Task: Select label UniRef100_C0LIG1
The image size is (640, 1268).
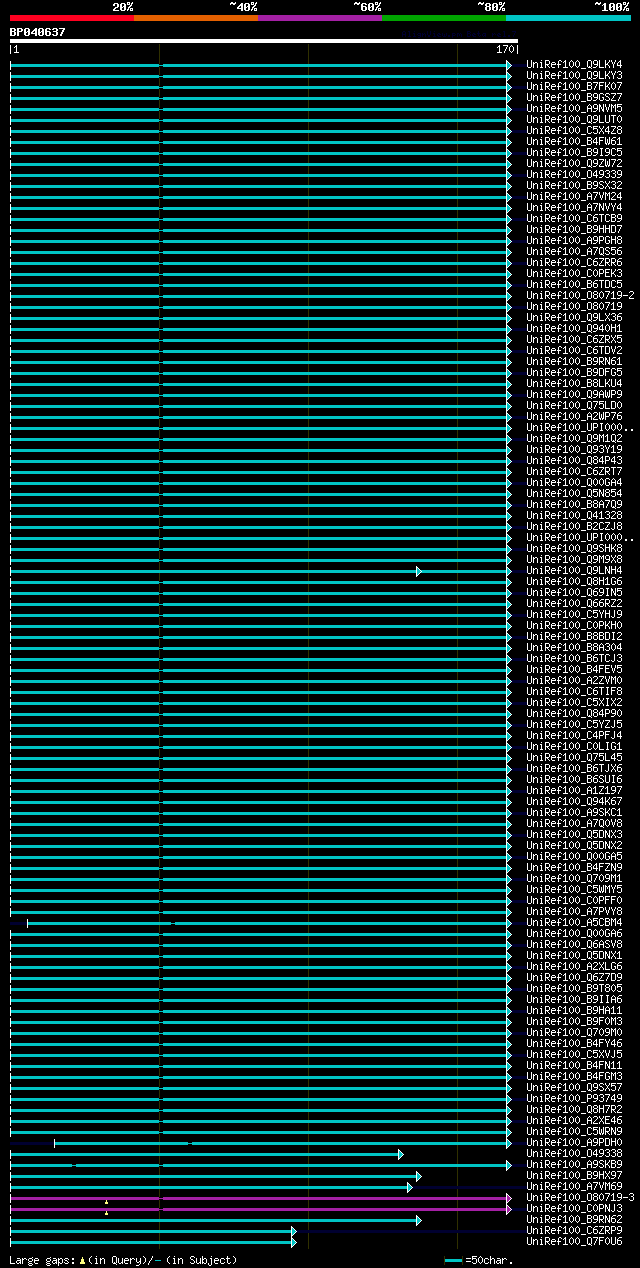Action: pos(574,747)
